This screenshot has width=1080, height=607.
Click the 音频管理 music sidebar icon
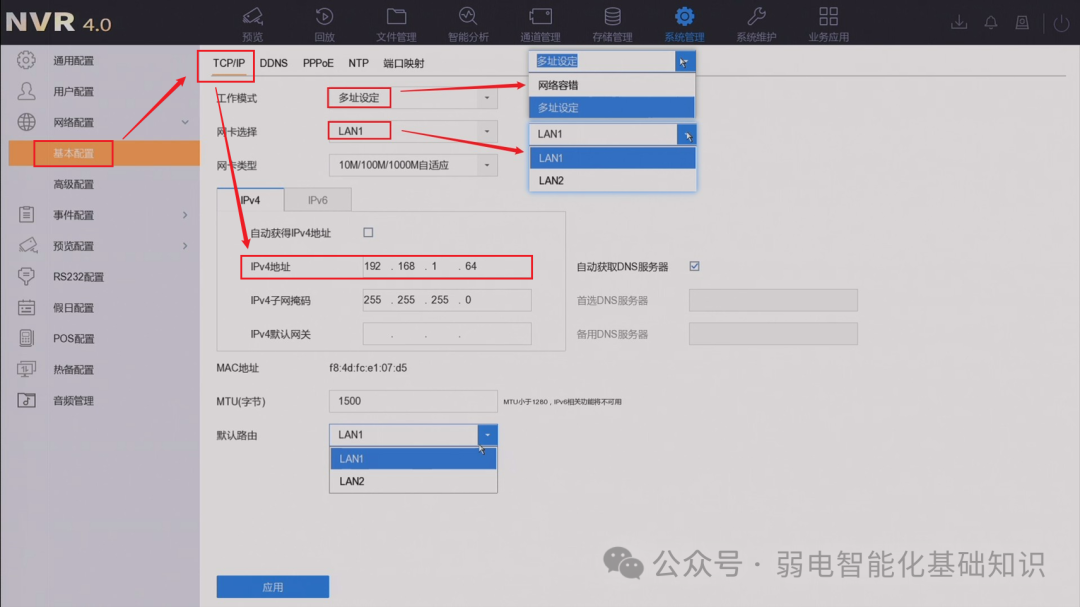click(26, 400)
